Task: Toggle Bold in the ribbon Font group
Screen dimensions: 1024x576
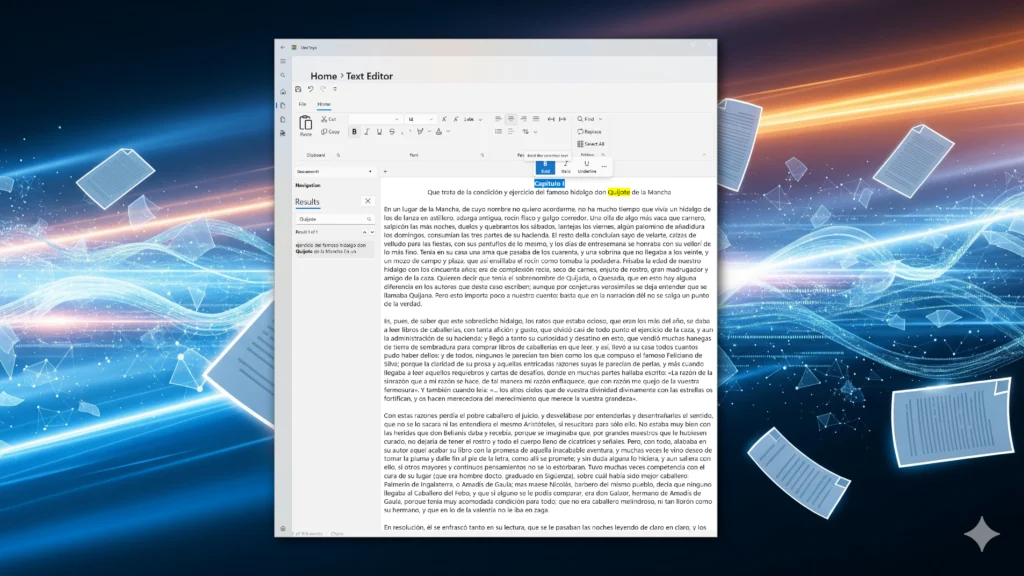Action: tap(355, 132)
